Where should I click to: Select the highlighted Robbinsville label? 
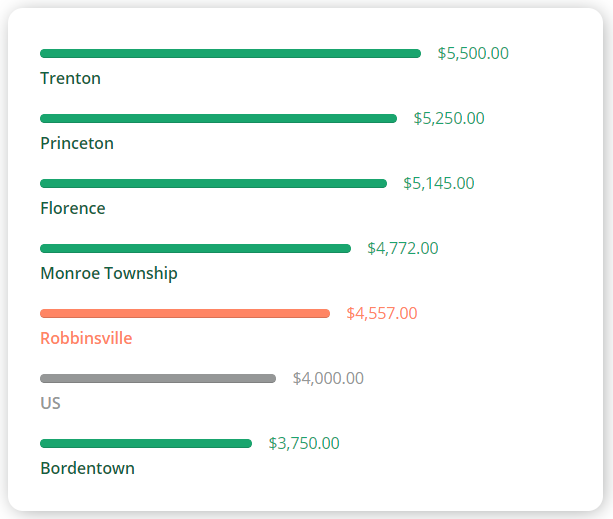click(x=86, y=338)
